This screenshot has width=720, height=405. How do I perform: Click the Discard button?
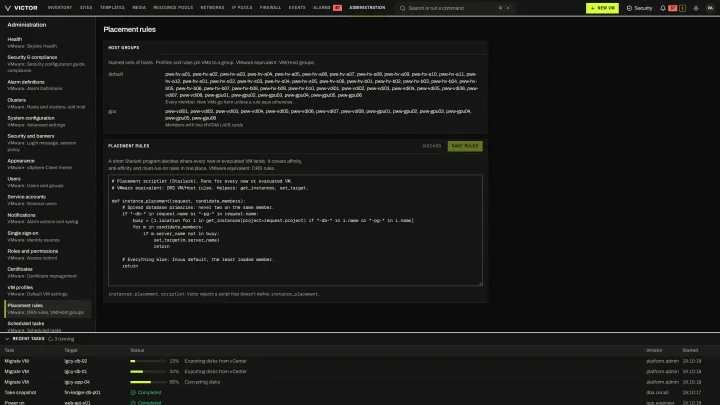[x=432, y=146]
